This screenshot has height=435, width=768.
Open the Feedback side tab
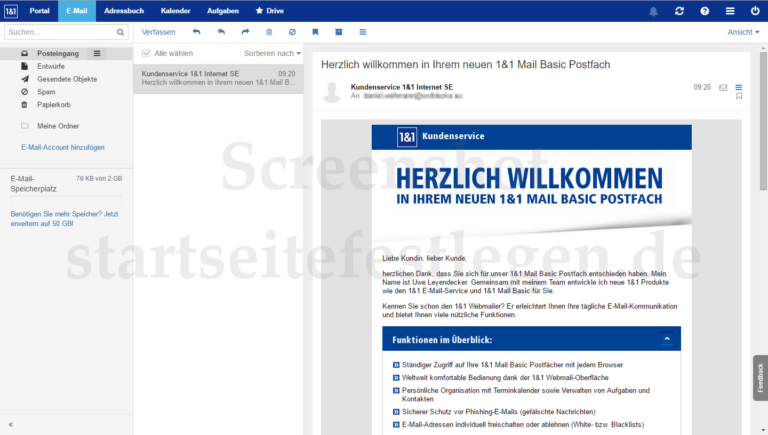coord(760,378)
